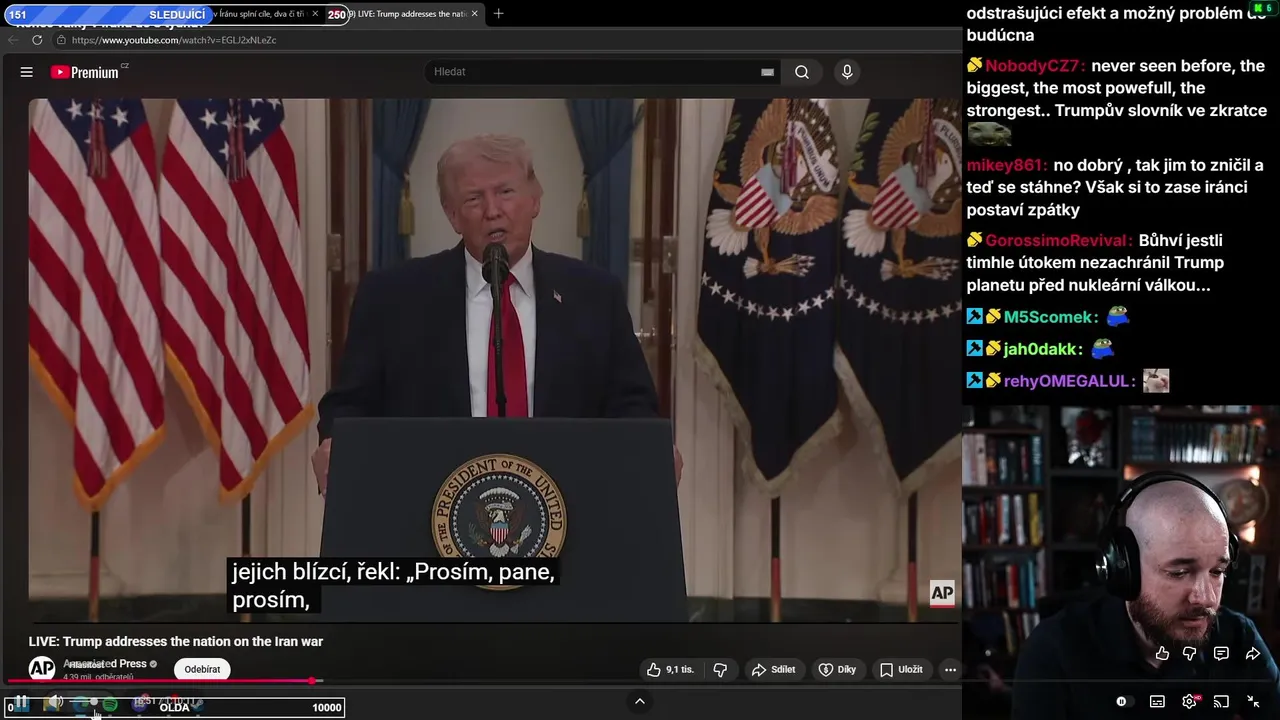Reload the page with browser refresh icon
This screenshot has height=720, width=1280.
37,40
